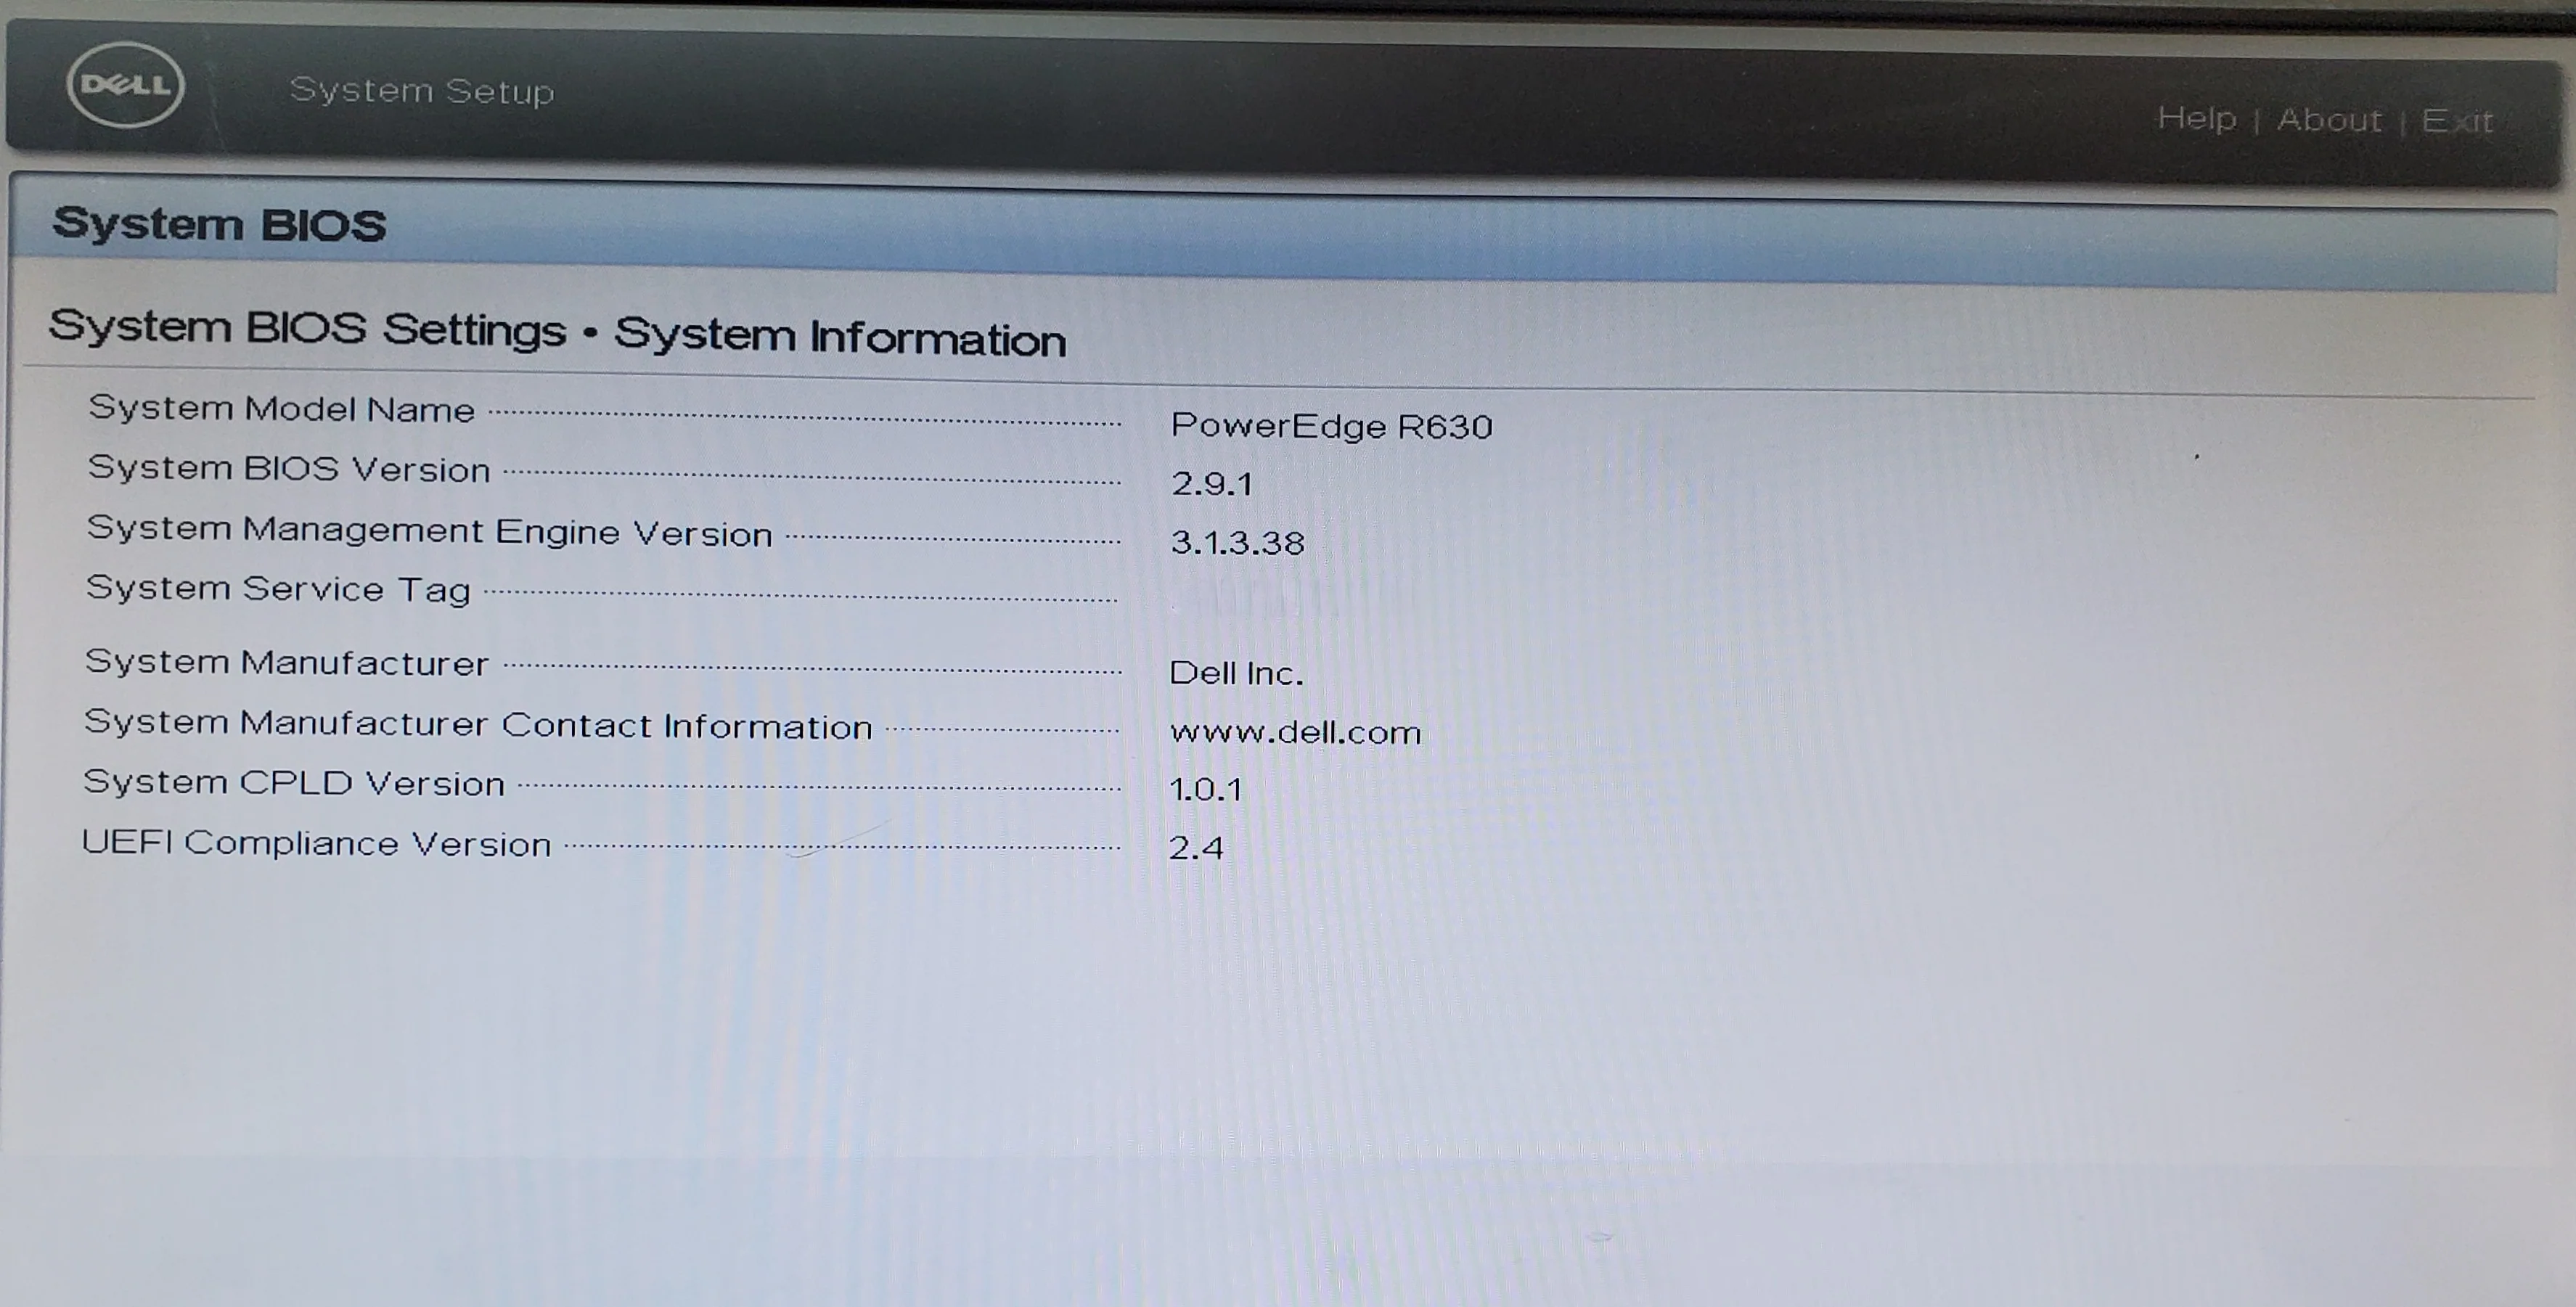Select the PowerEdge R630 value

point(1331,426)
